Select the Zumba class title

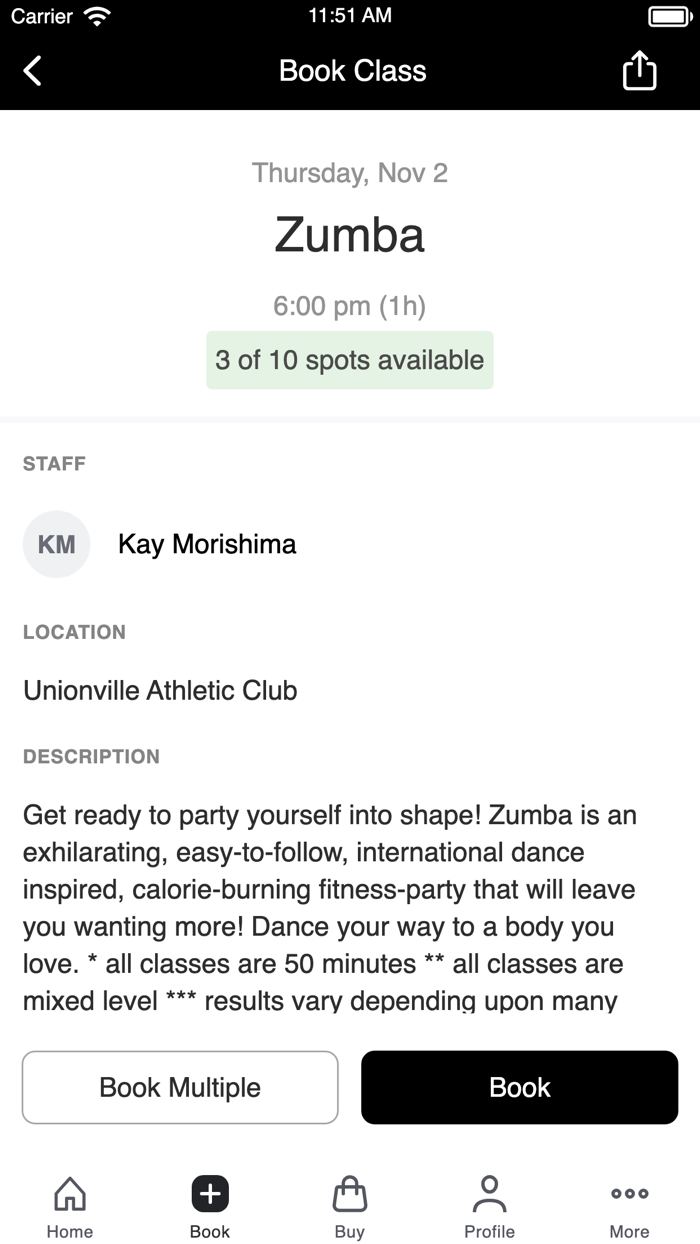[349, 235]
